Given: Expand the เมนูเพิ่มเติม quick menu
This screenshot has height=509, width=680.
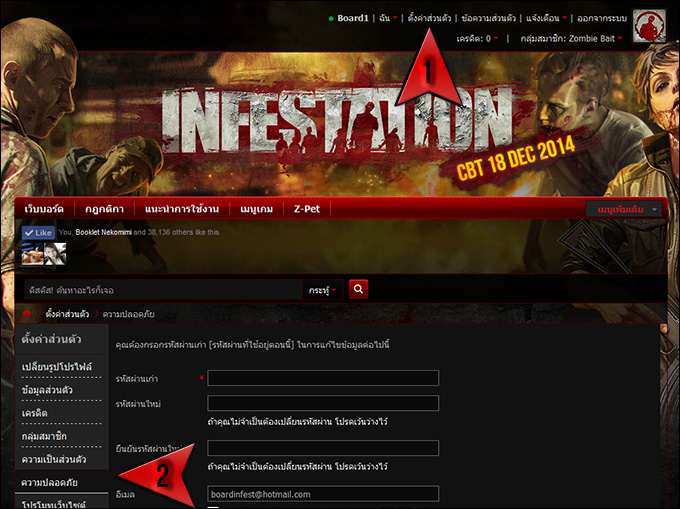Looking at the screenshot, I should tap(626, 209).
